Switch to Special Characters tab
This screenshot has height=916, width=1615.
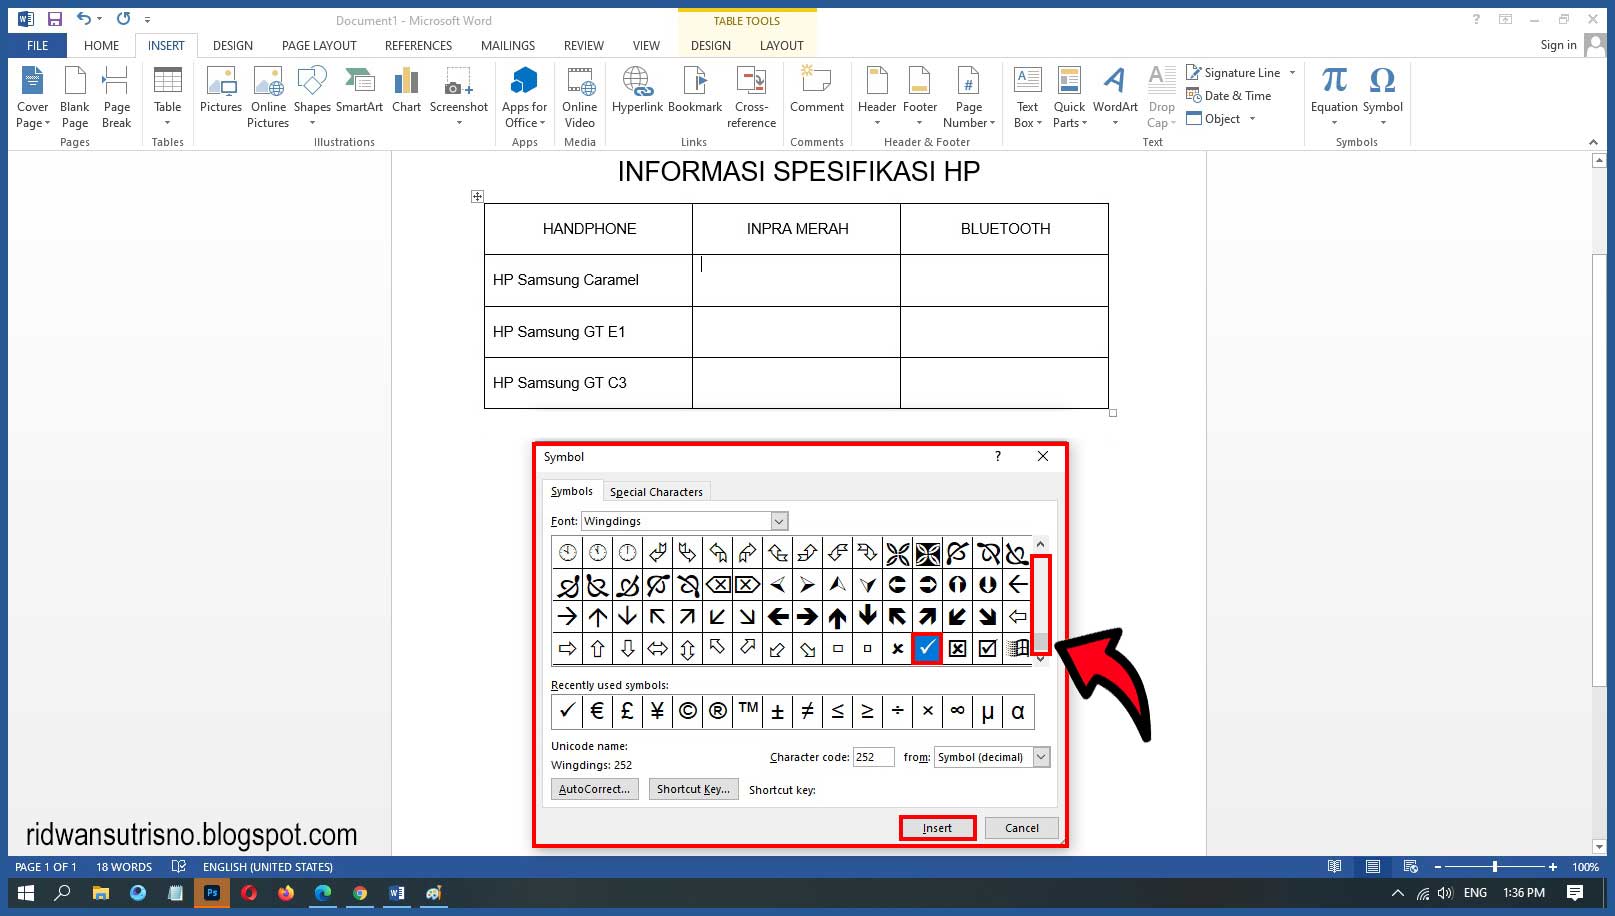656,491
